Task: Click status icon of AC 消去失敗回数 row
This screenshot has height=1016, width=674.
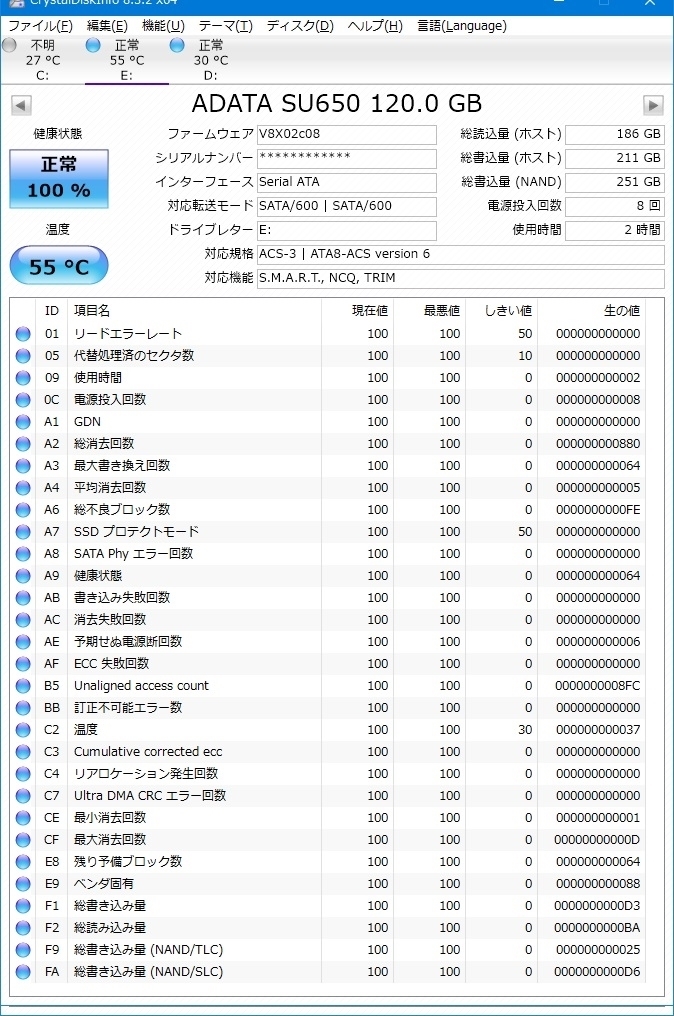Action: tap(23, 621)
